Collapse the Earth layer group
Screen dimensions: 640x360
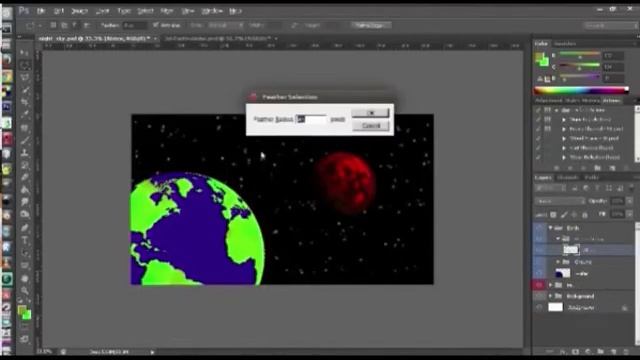coord(551,228)
